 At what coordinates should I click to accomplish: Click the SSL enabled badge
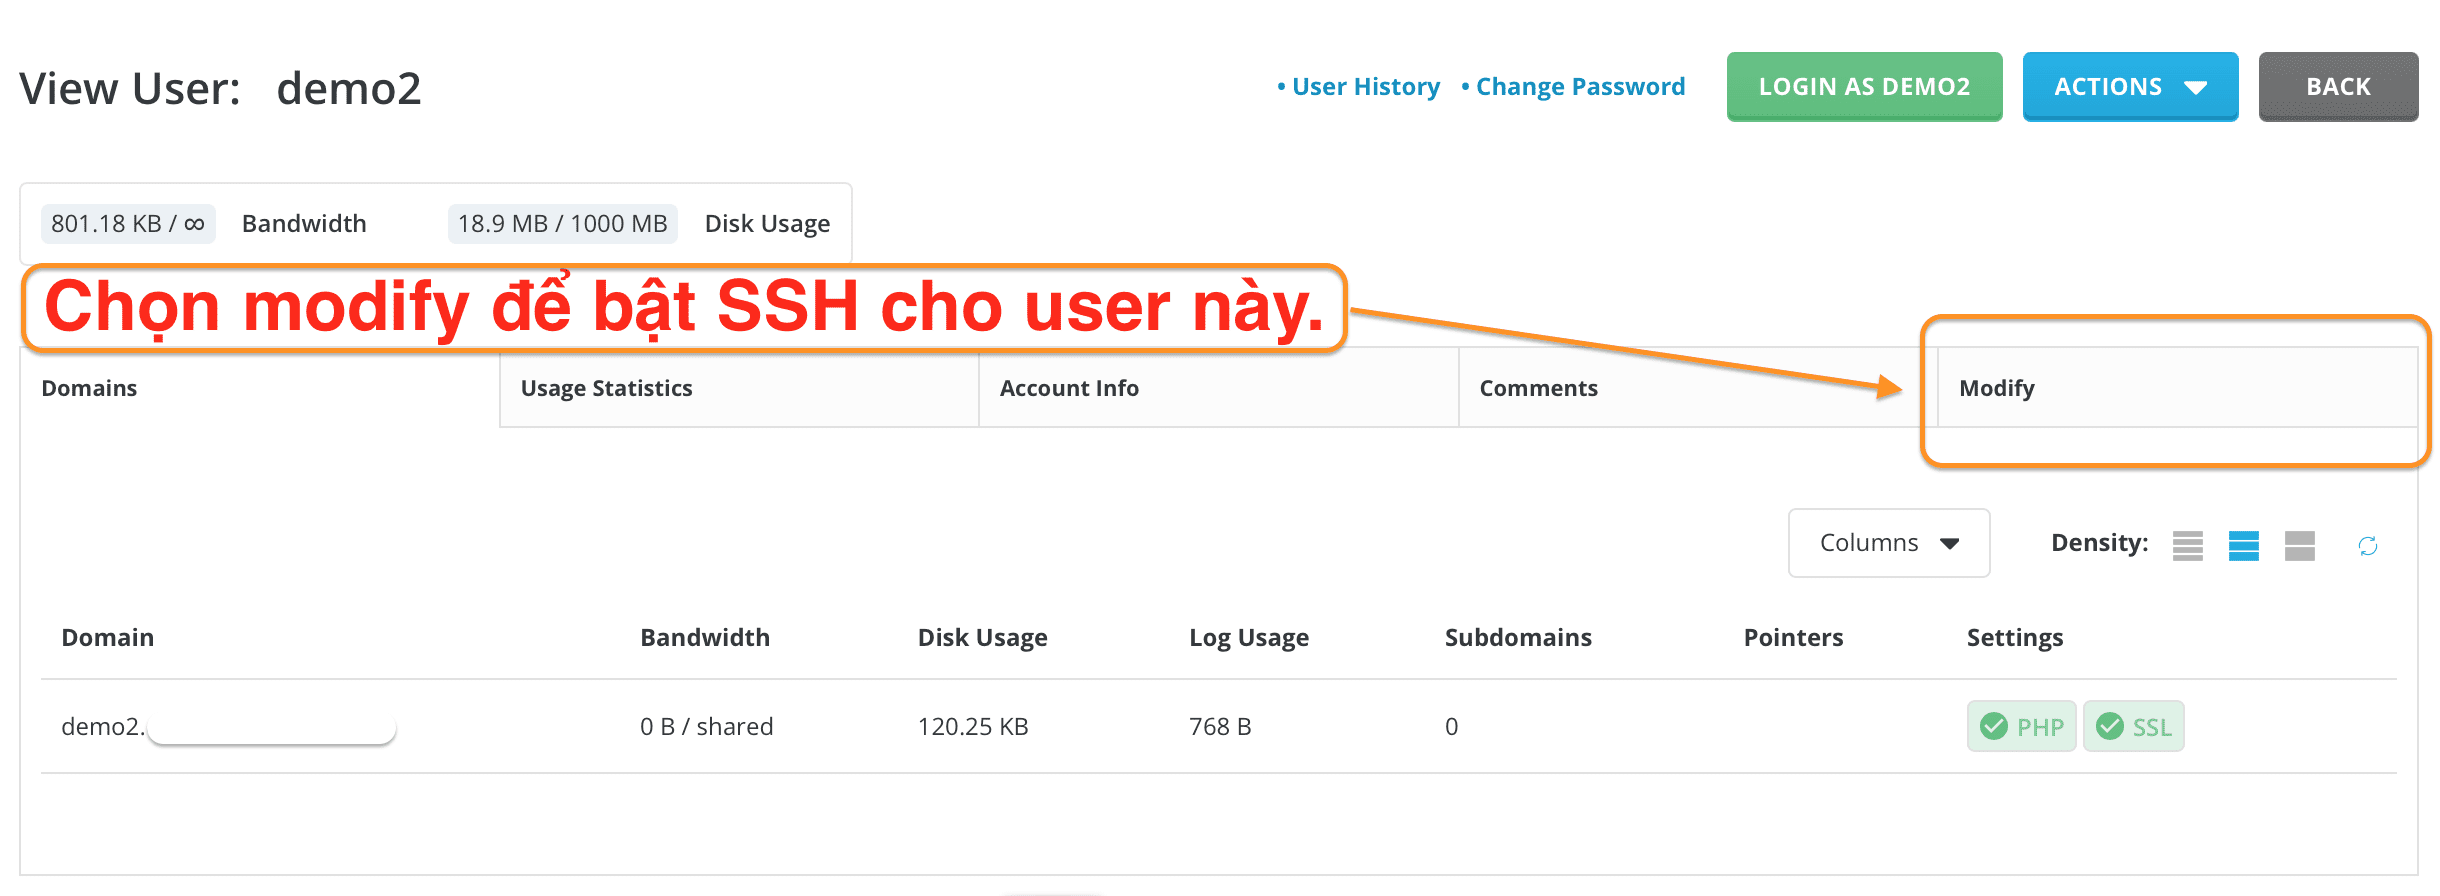click(2133, 727)
